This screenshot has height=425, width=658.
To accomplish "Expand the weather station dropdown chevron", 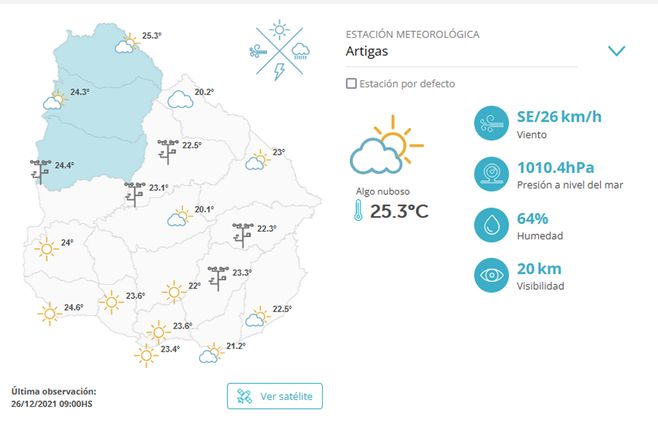I will 616,51.
